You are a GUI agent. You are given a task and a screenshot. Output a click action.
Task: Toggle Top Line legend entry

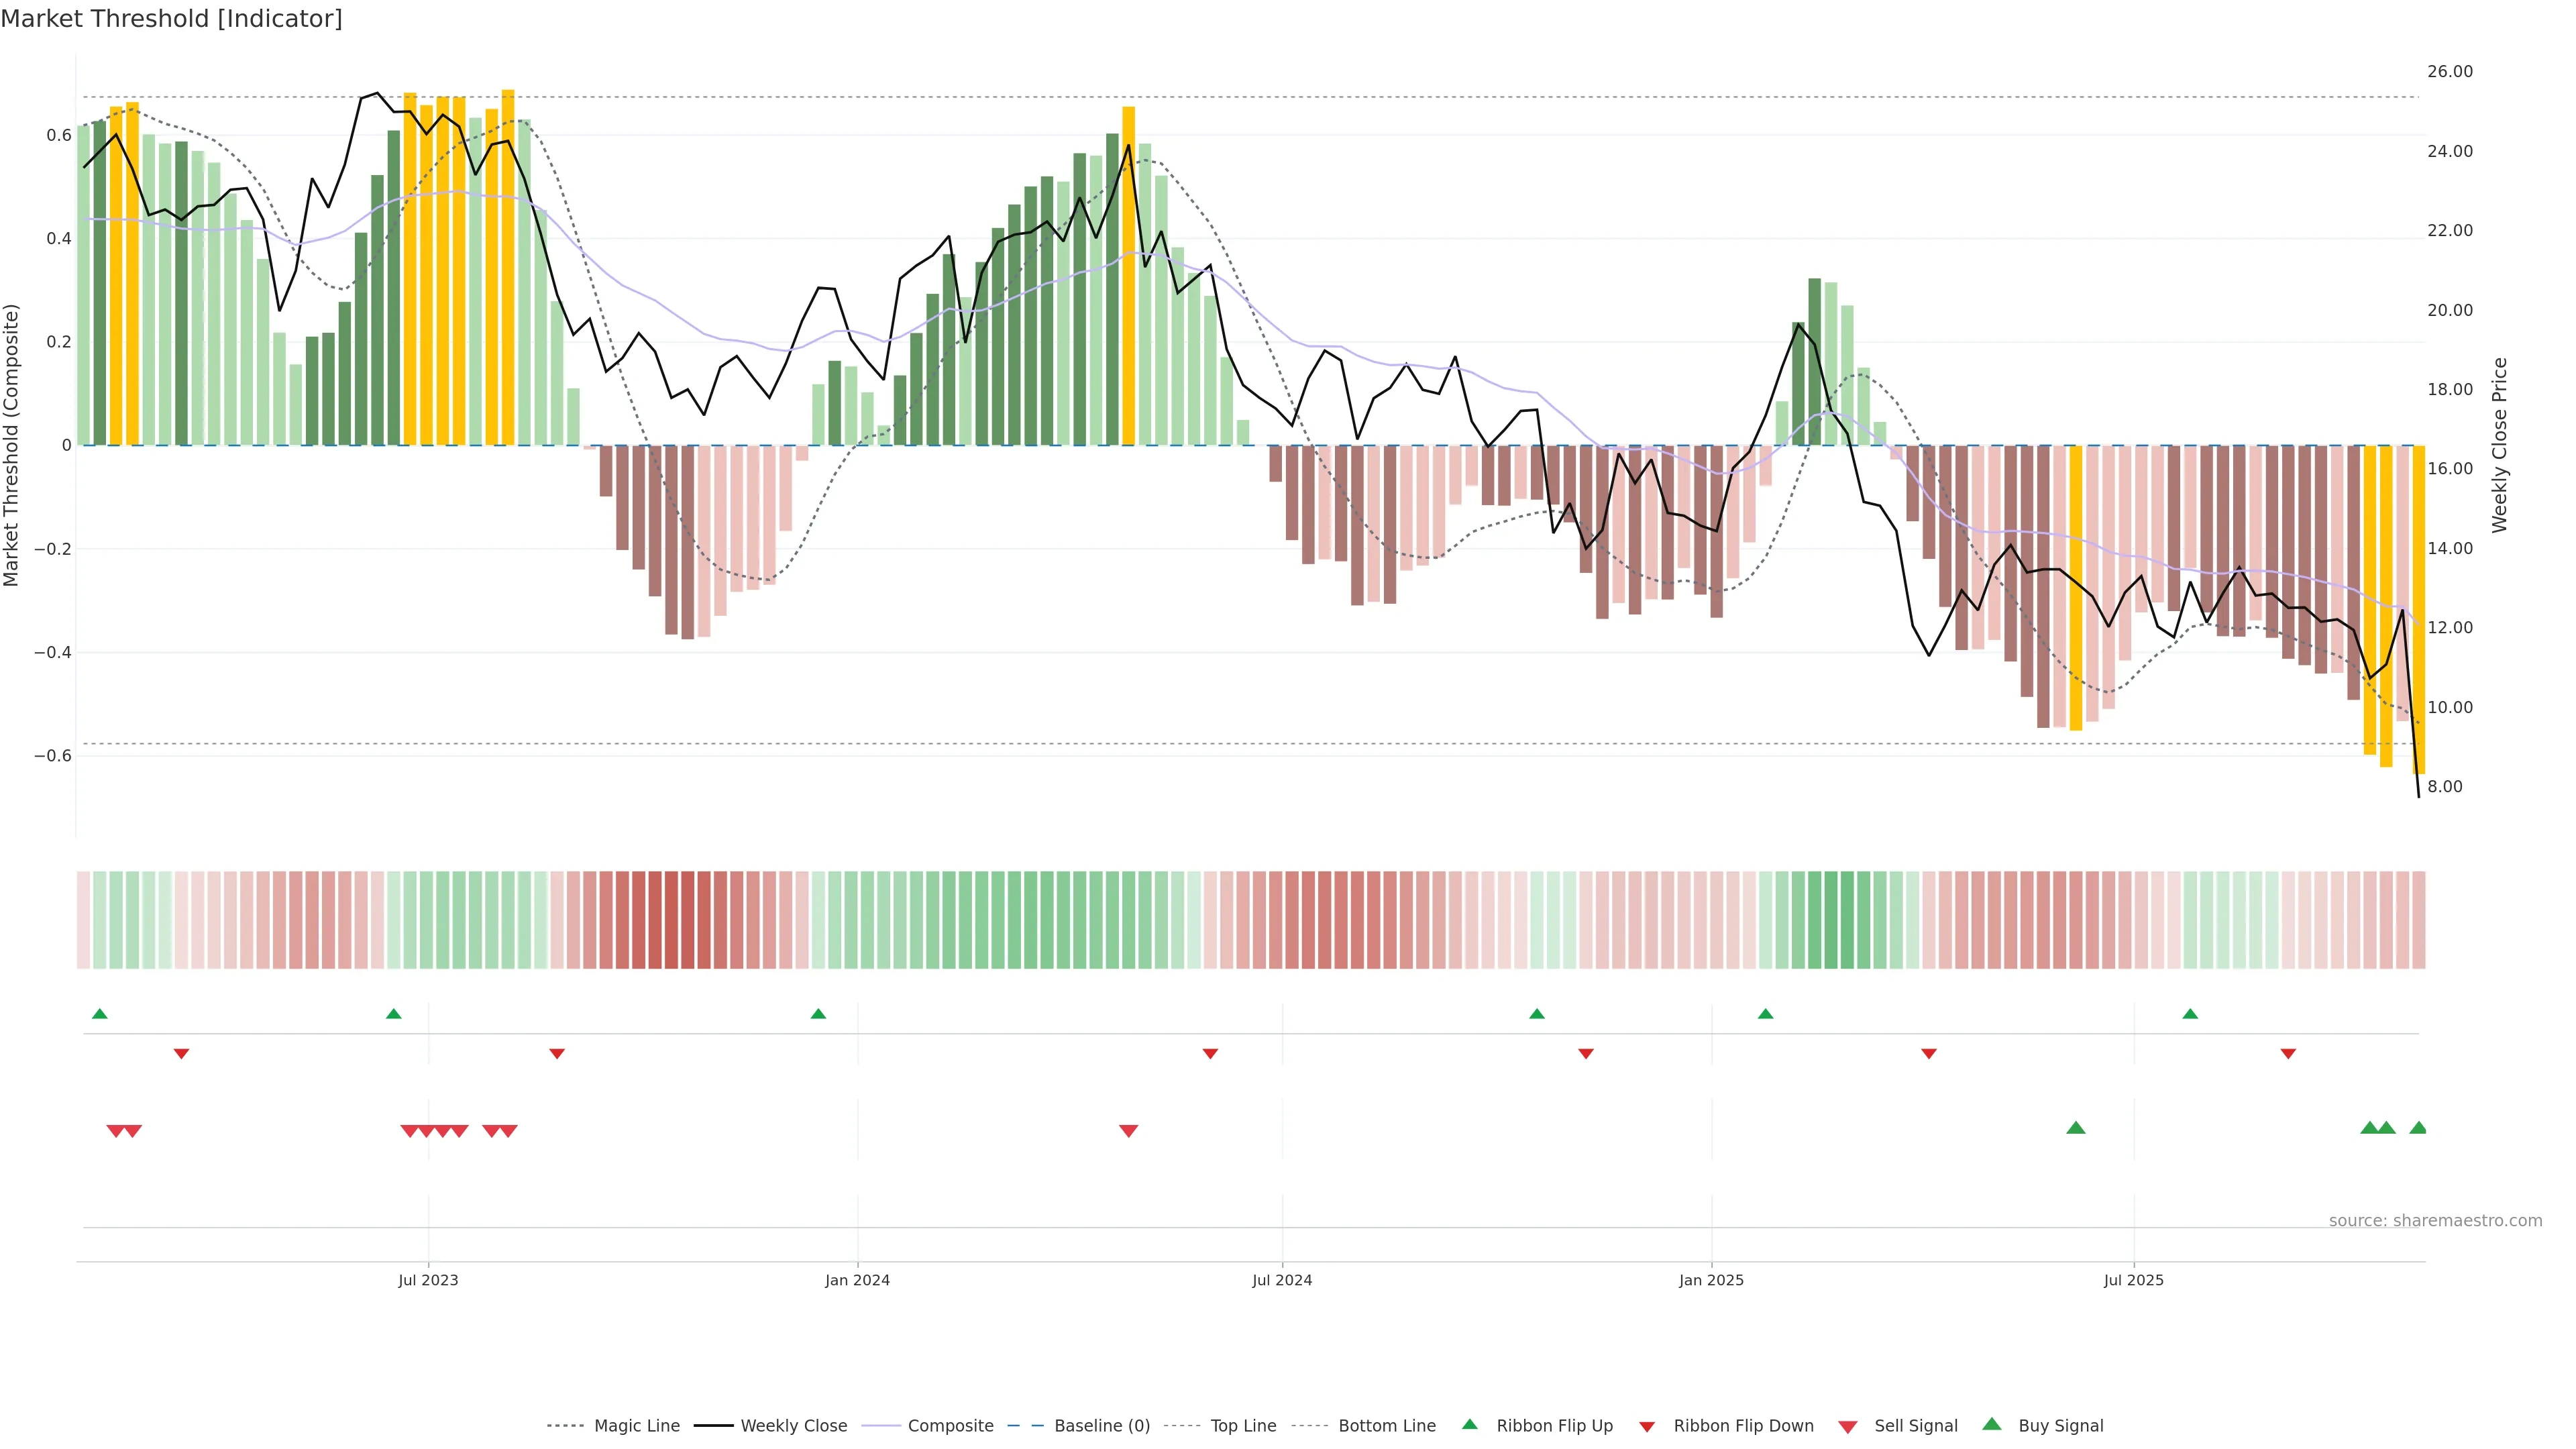click(x=1243, y=1425)
